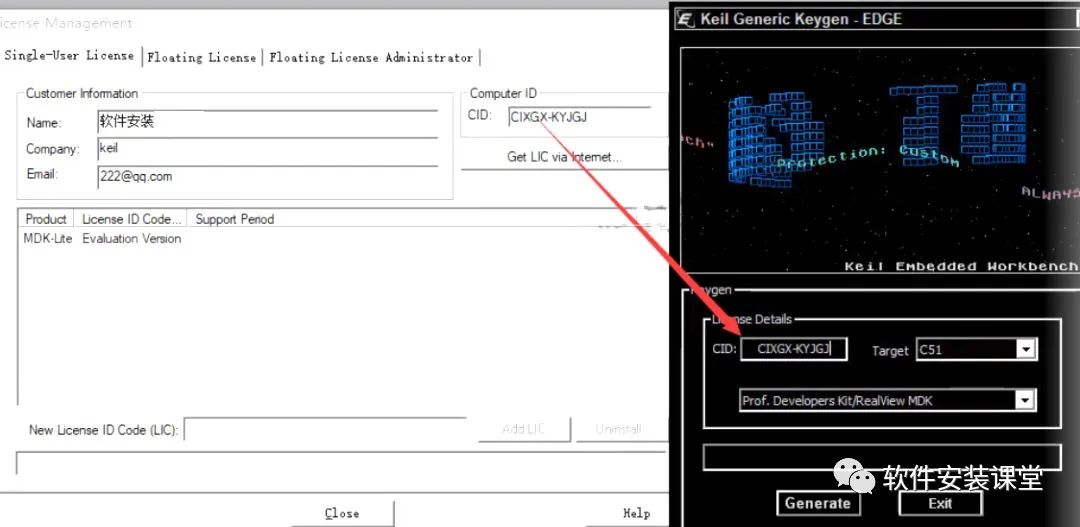This screenshot has width=1080, height=527.
Task: Click the empty keygen license output field
Action: (882, 457)
